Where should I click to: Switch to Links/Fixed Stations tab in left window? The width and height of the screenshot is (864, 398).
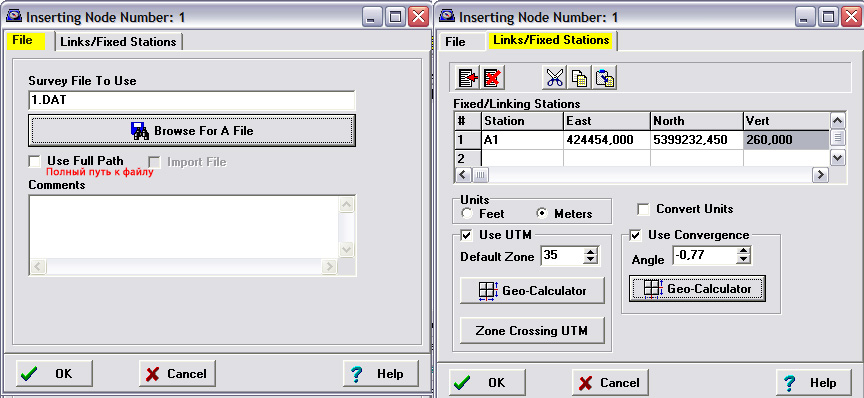118,42
